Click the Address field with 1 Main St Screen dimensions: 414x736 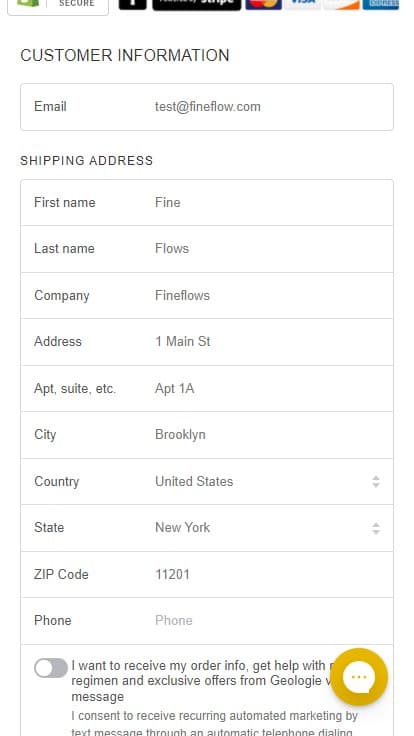point(207,342)
